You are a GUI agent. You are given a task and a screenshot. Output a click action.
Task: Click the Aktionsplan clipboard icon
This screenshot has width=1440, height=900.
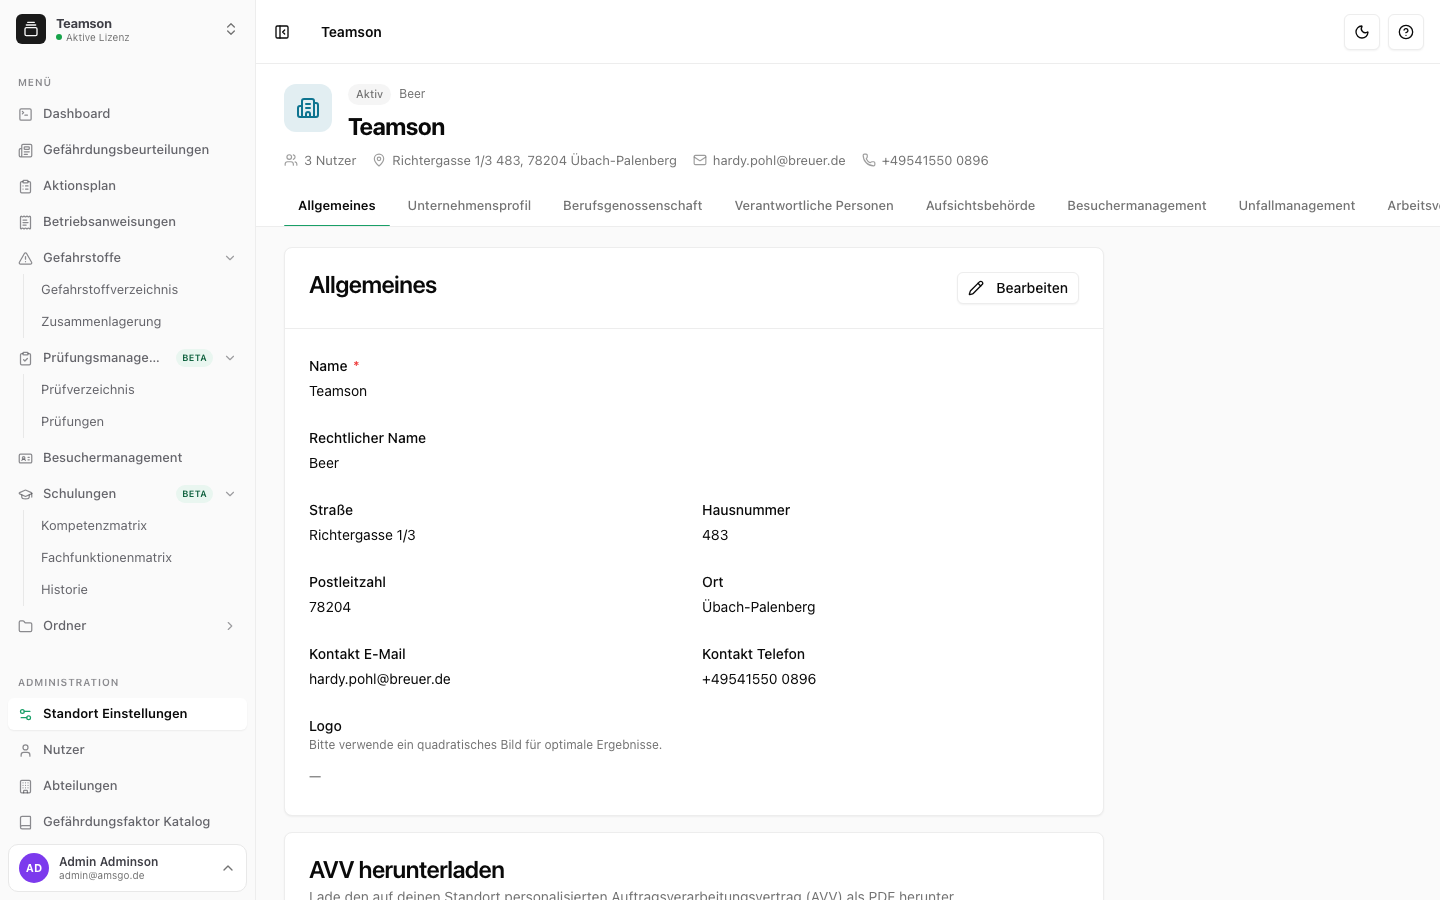26,186
